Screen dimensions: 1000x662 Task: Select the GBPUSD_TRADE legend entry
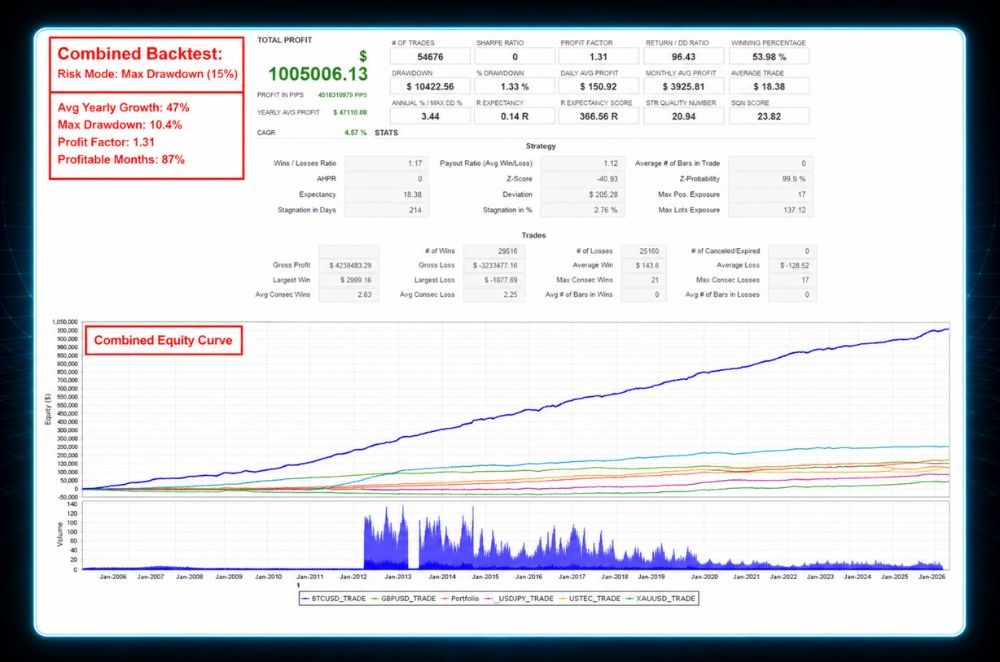[x=403, y=598]
